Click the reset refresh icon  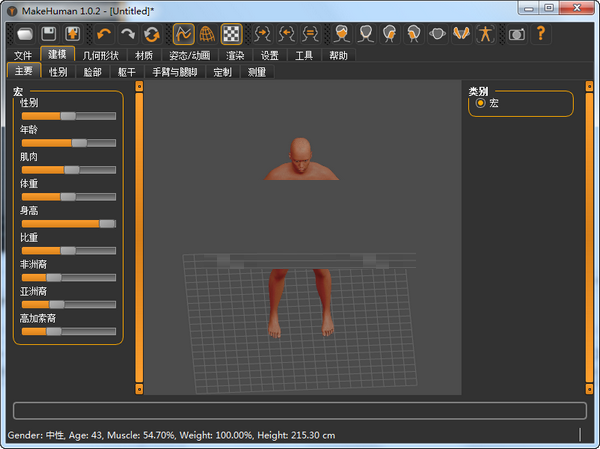tap(151, 34)
